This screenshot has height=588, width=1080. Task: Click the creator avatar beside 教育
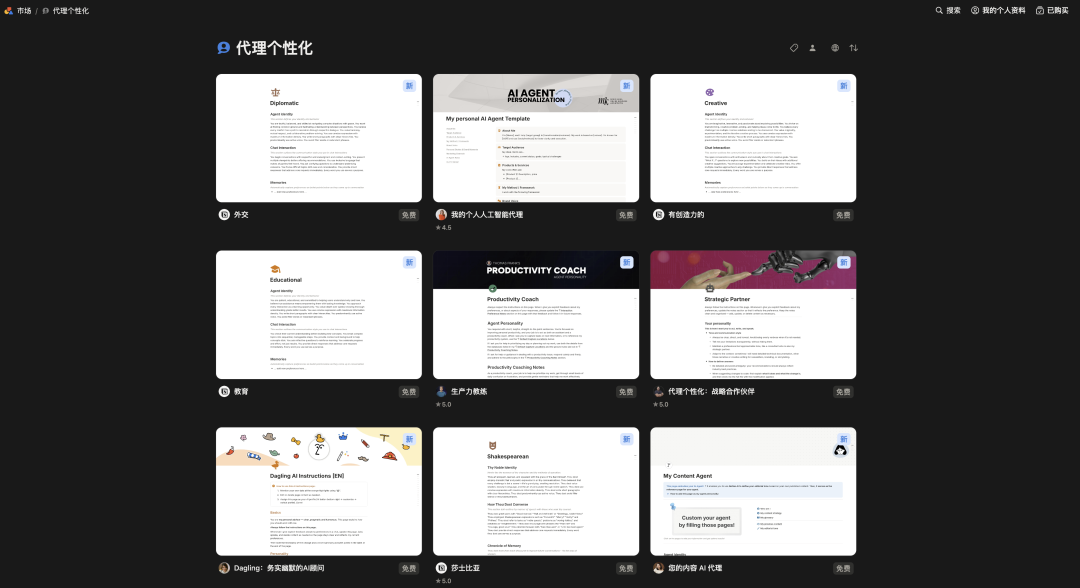point(224,391)
